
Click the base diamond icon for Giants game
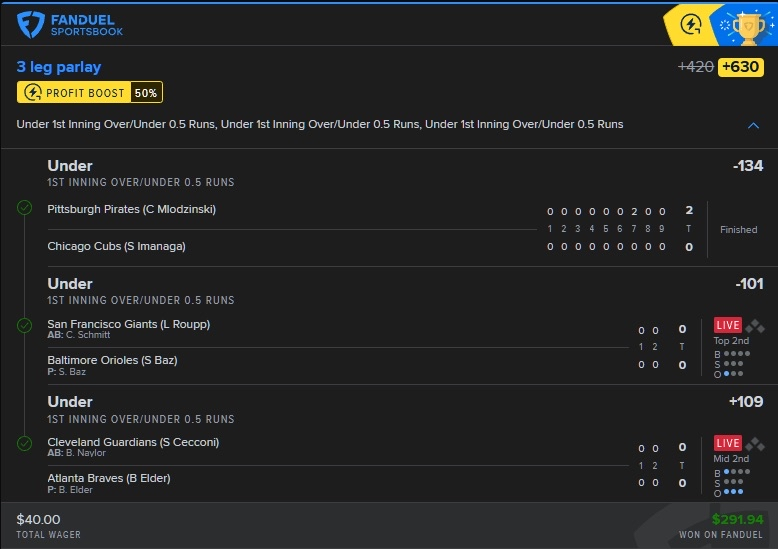(x=755, y=326)
